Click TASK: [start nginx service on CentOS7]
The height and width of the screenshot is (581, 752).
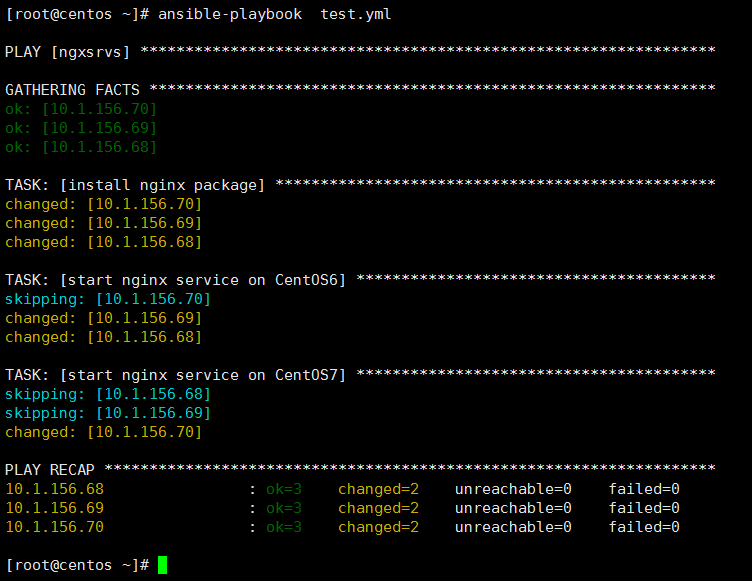click(176, 375)
